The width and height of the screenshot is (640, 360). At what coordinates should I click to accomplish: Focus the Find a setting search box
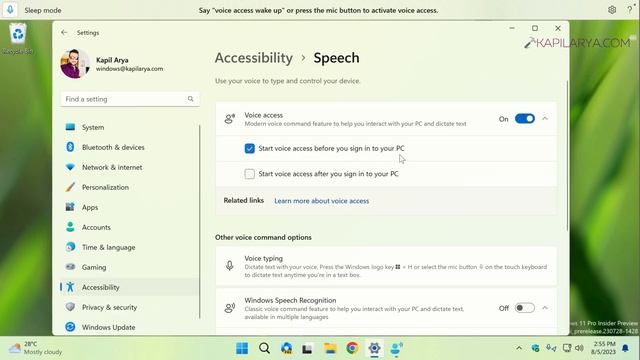(130, 99)
